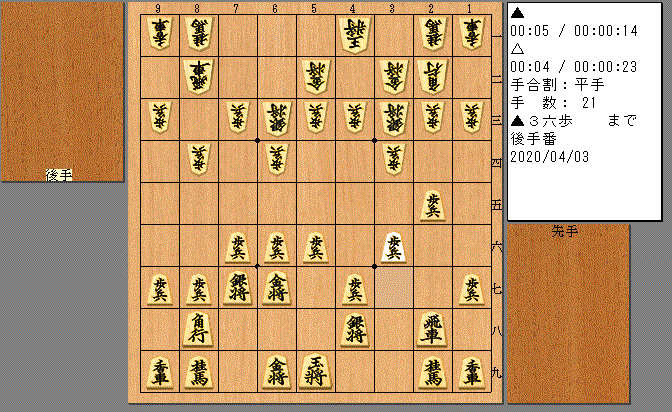The image size is (672, 412).
Task: Click the date 2020/04/03
Action: (x=550, y=157)
